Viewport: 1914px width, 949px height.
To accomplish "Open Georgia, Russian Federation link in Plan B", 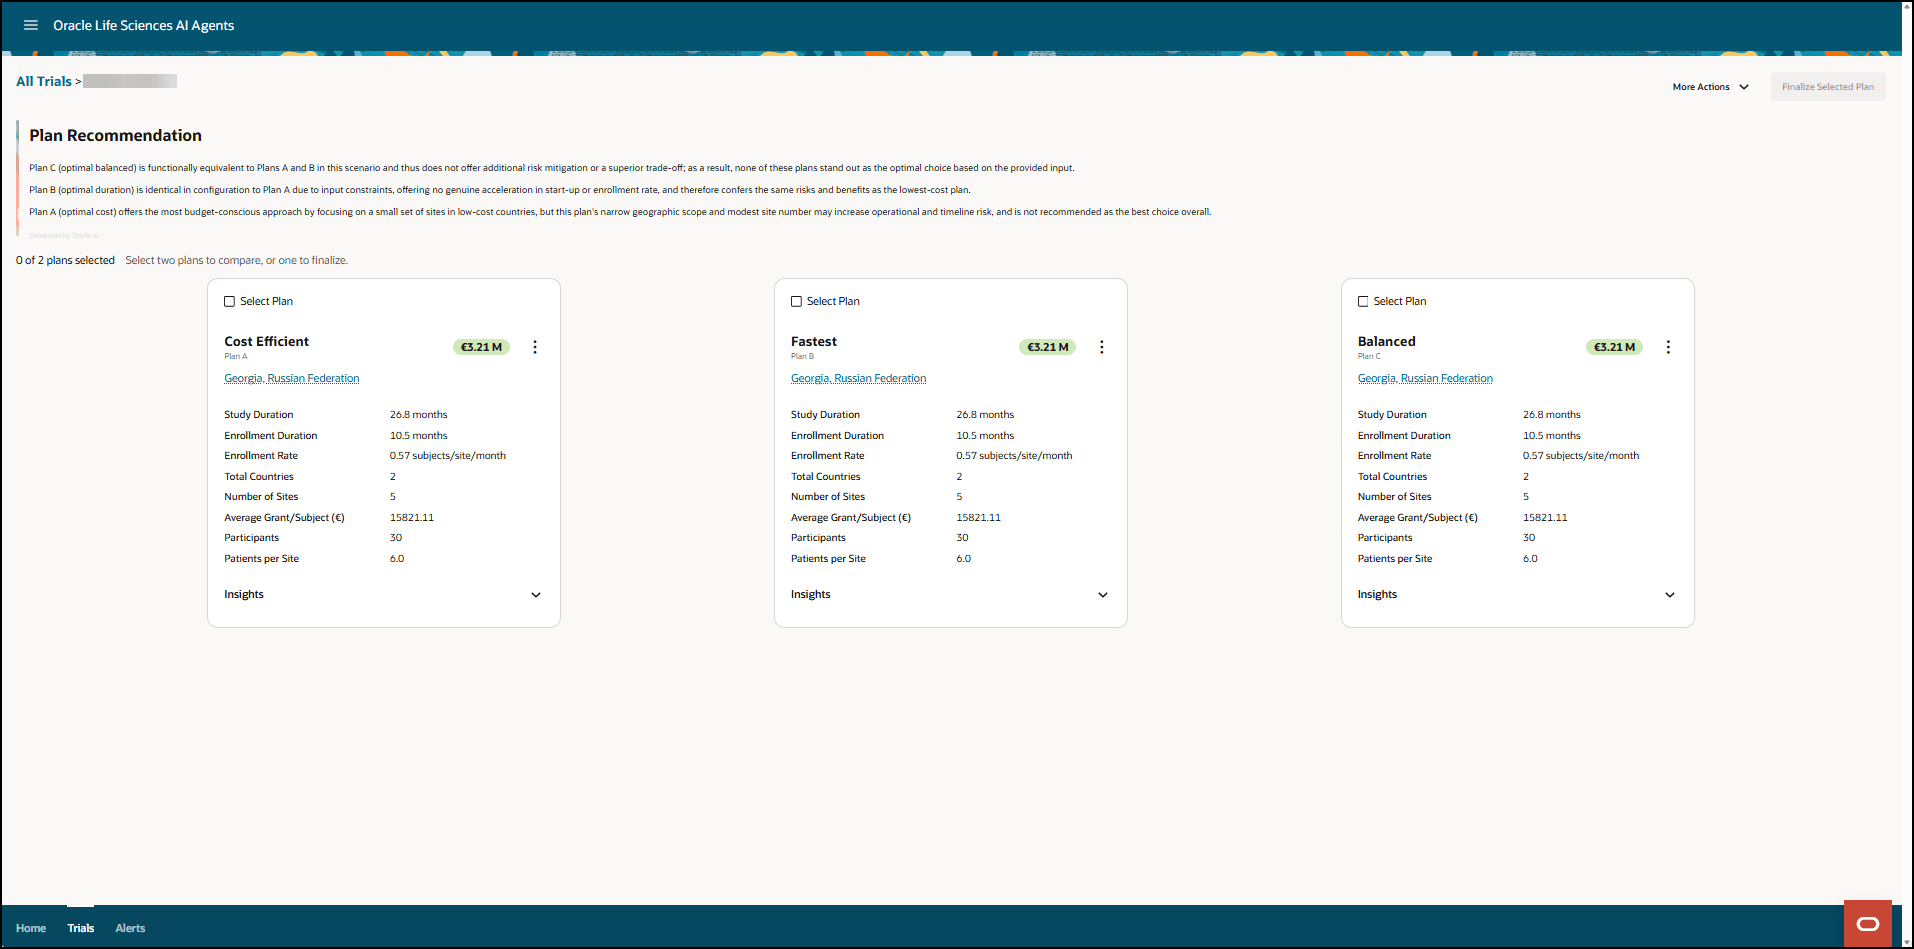I will [x=858, y=378].
